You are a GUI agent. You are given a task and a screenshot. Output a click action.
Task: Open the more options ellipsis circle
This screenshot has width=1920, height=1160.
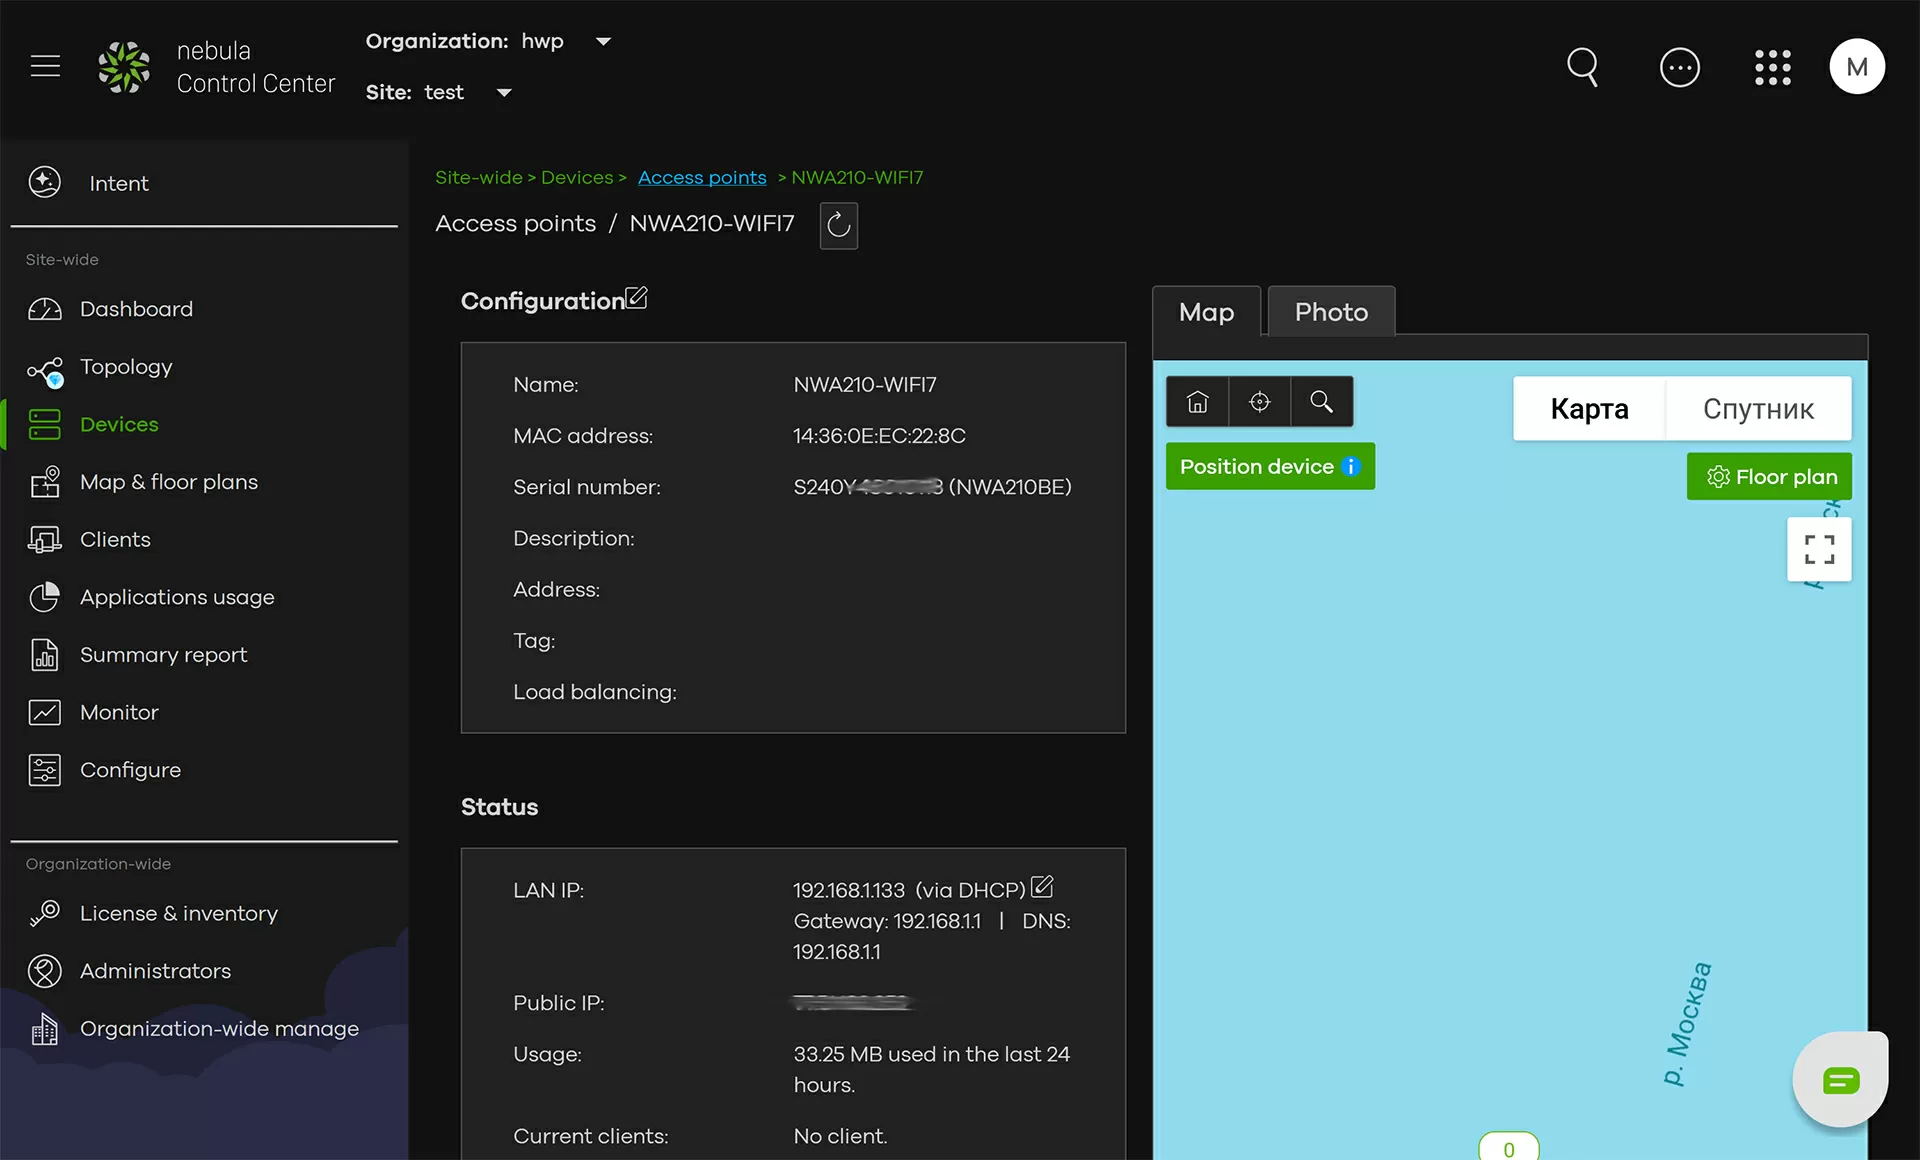(1680, 67)
